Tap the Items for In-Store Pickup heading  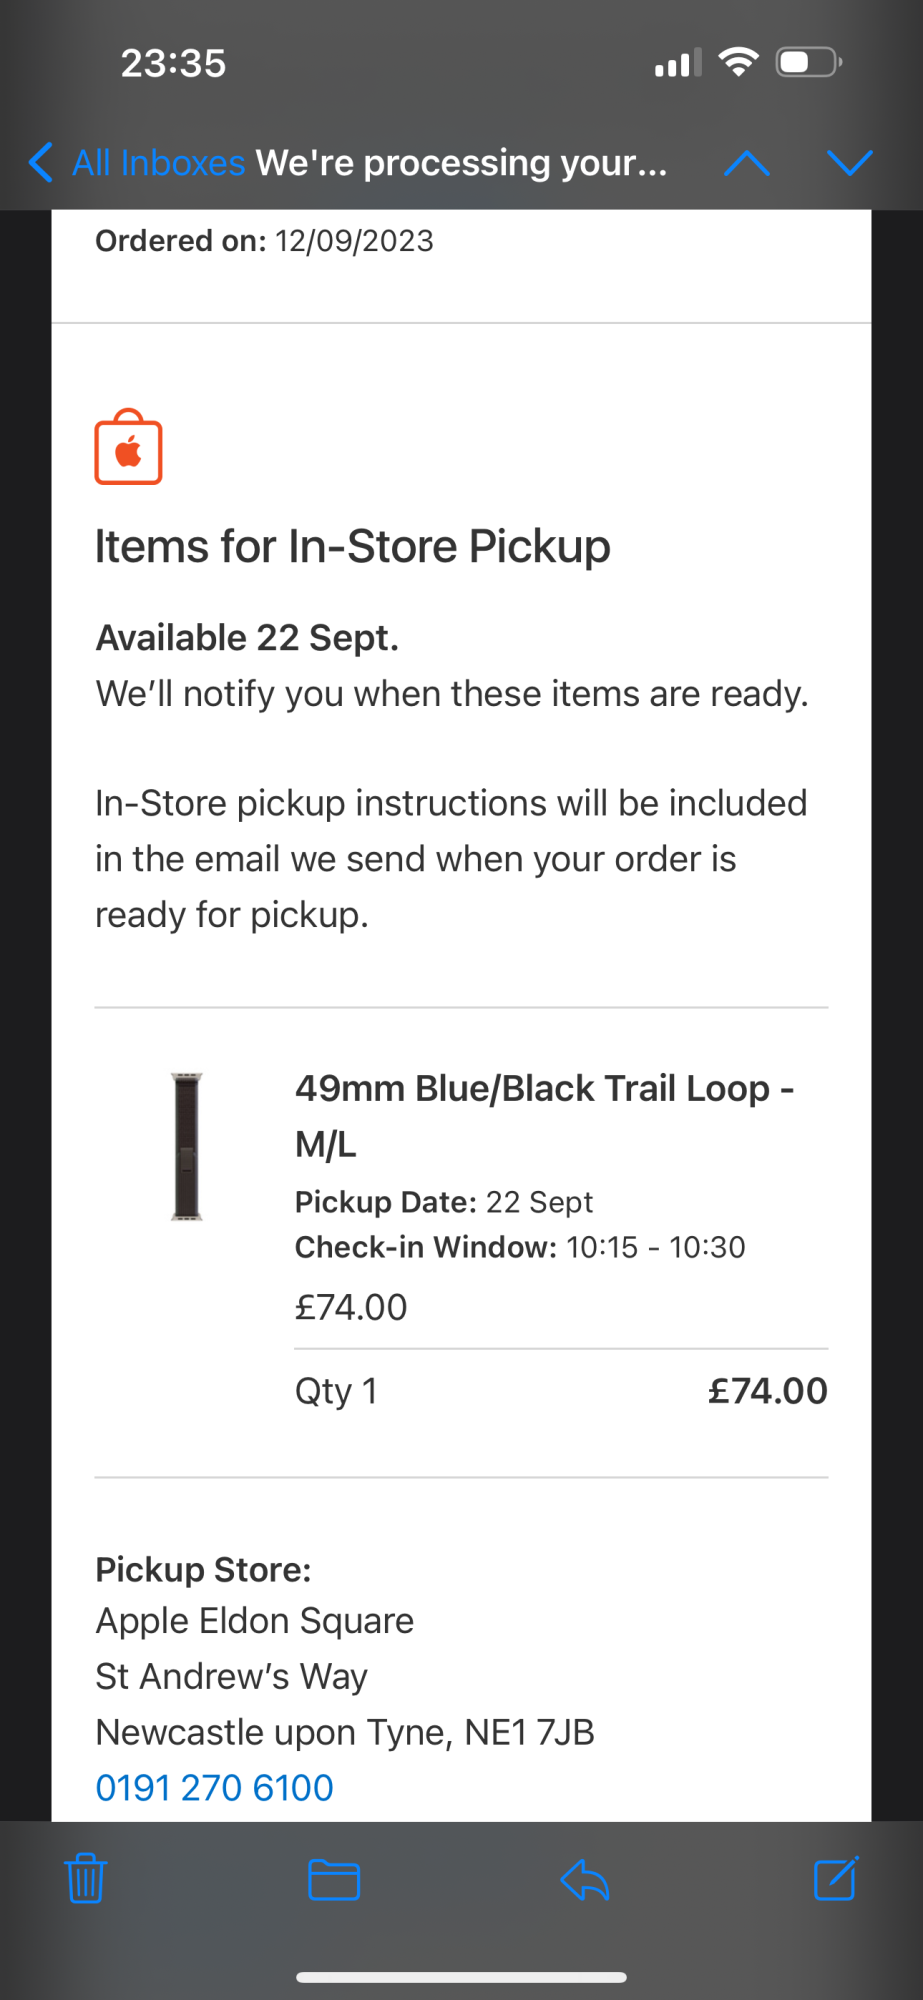coord(352,547)
